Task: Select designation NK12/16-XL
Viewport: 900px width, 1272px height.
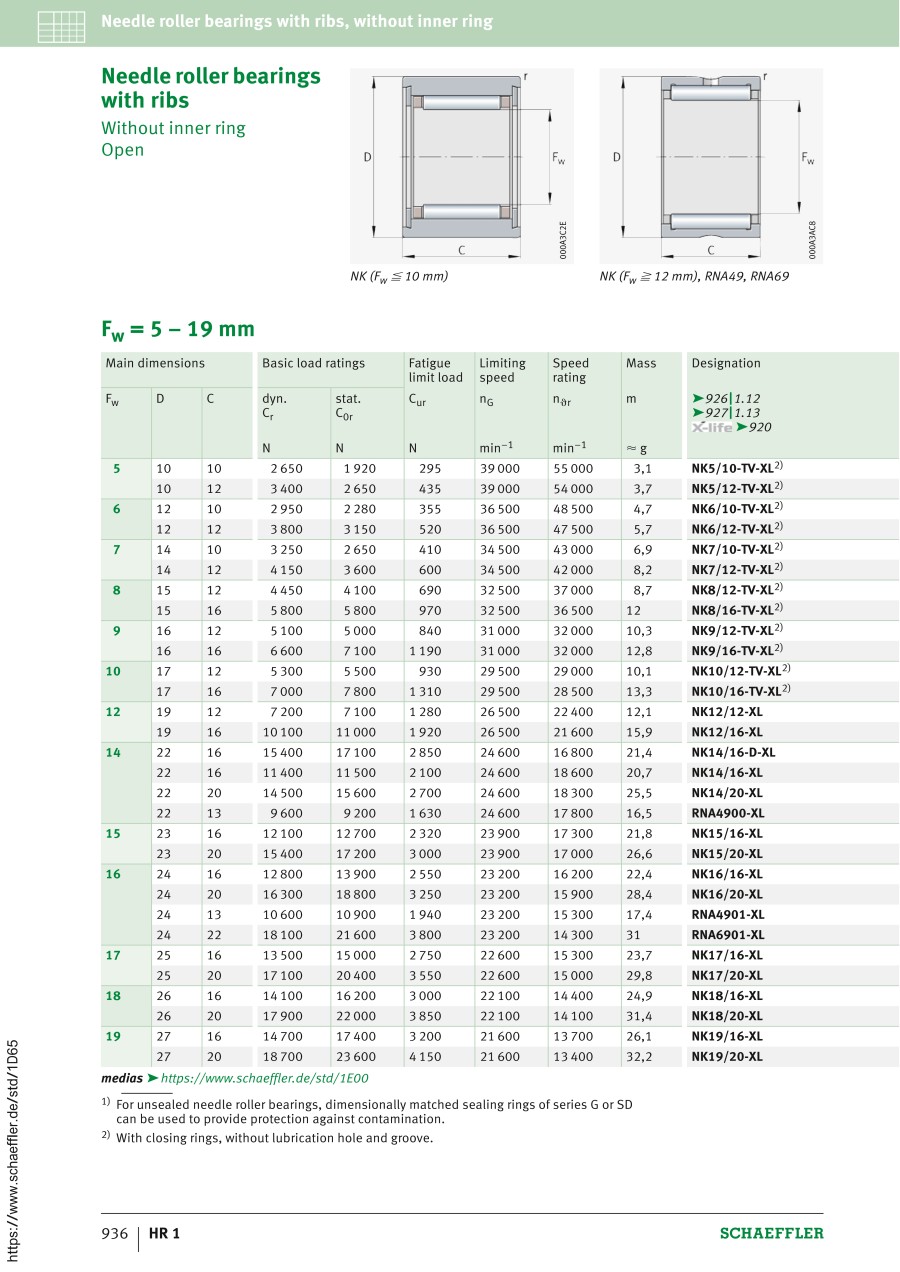Action: pos(727,732)
